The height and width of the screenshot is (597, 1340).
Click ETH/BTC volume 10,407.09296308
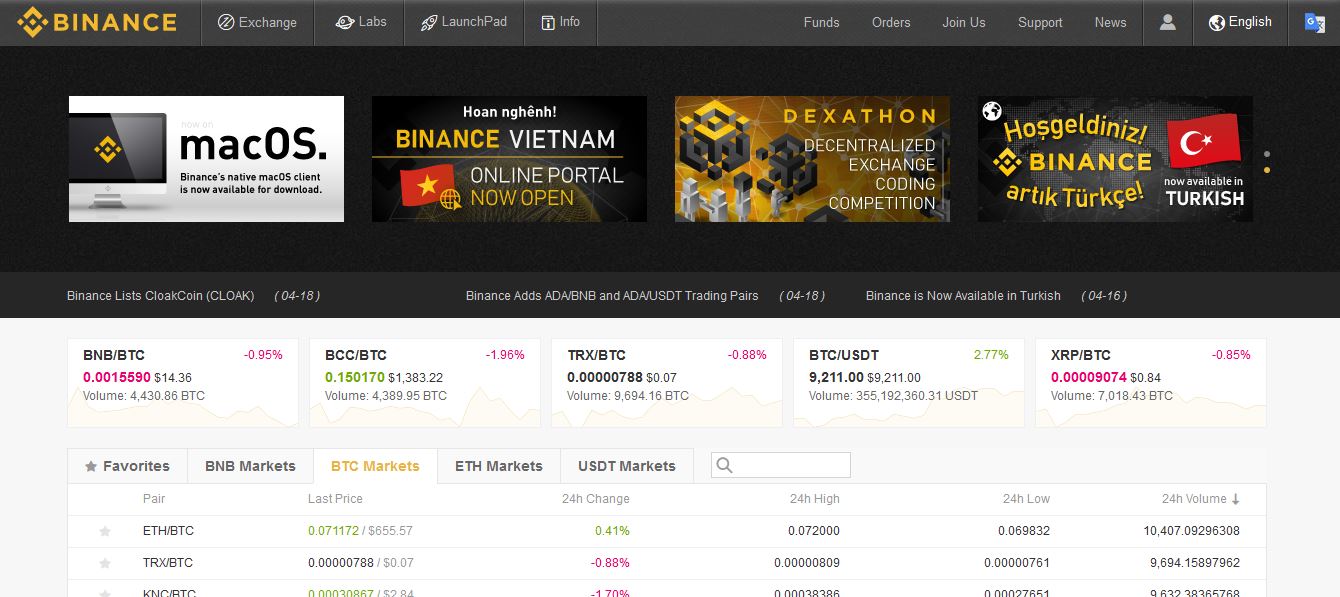[1192, 531]
